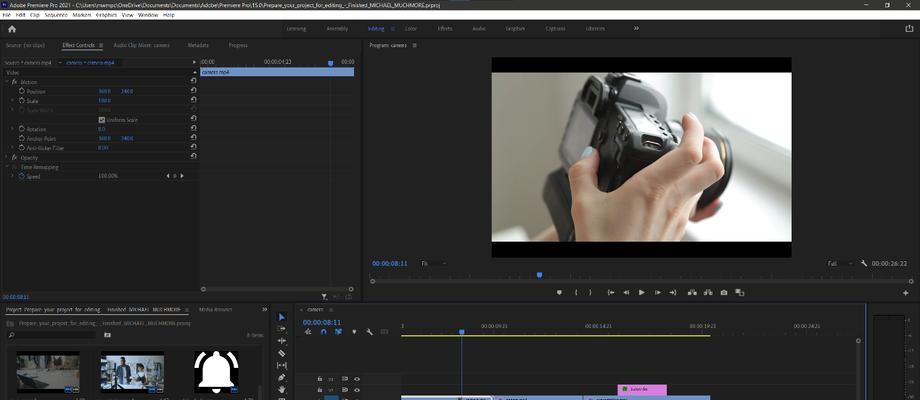Pick the Ripple Edit tool
The height and width of the screenshot is (400, 920).
282,341
